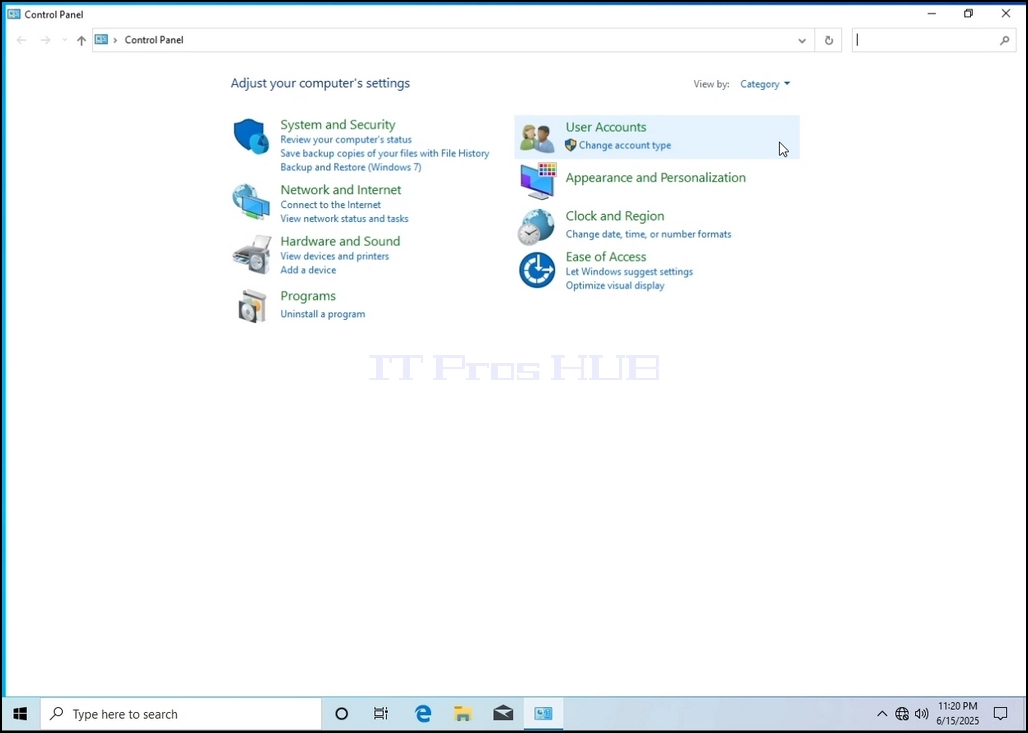Image resolution: width=1028 pixels, height=733 pixels.
Task: Open the User Accounts heading link
Action: 606,127
